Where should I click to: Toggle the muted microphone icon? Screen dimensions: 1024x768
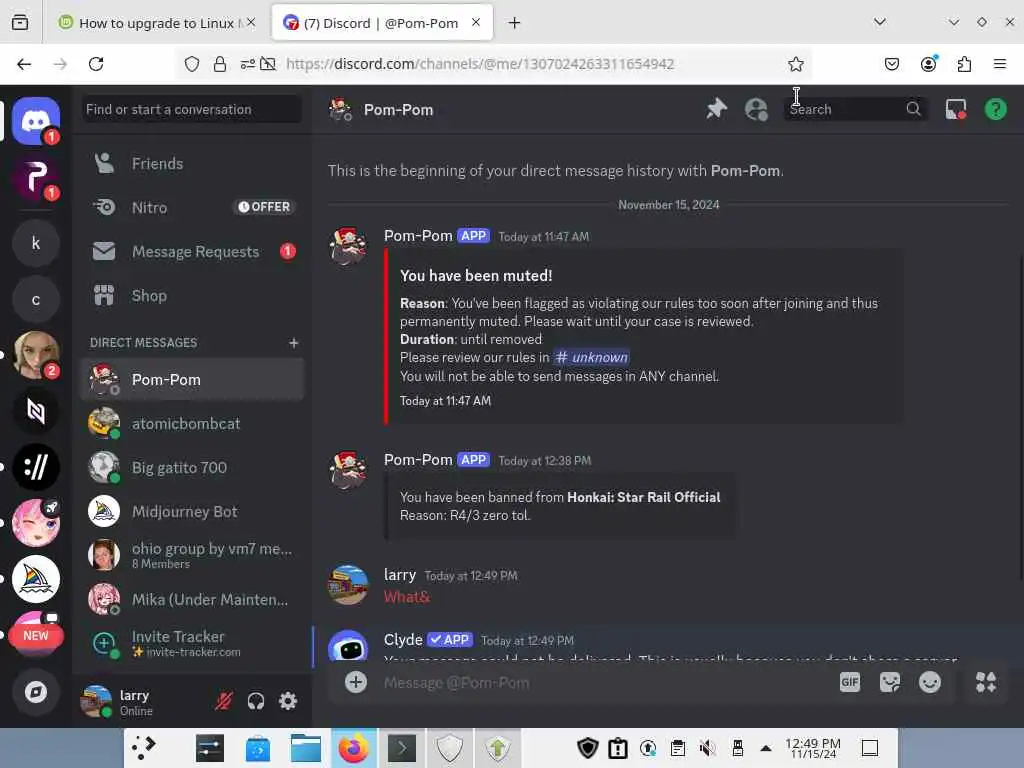tap(224, 701)
